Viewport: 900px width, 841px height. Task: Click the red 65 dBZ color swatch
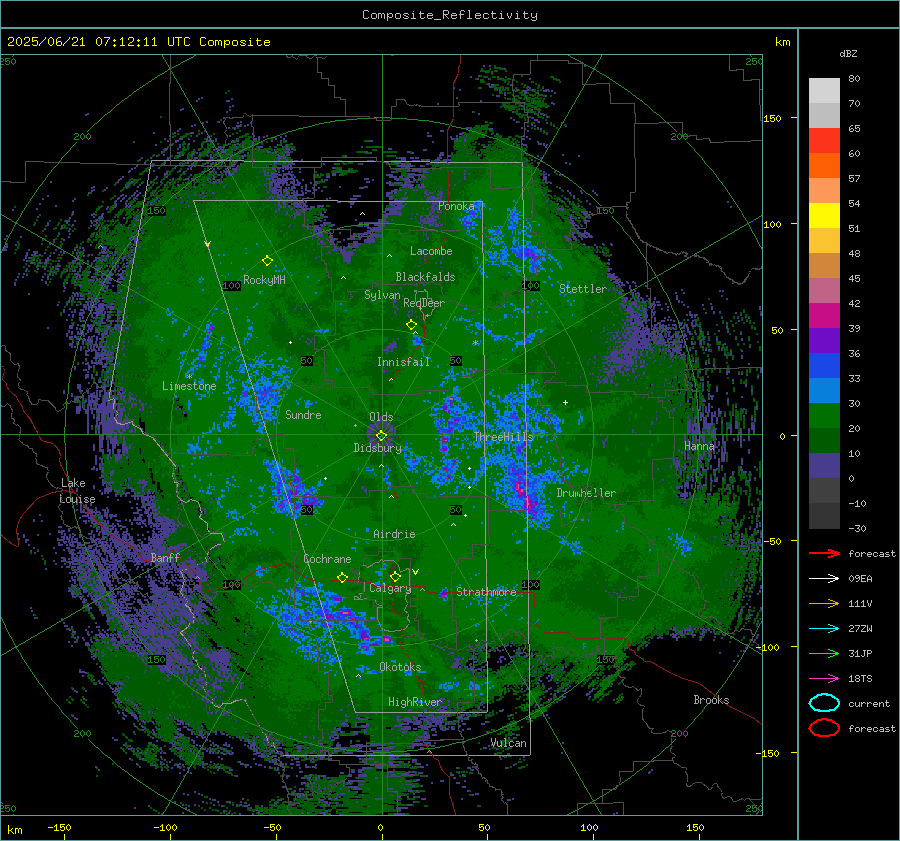pyautogui.click(x=824, y=140)
